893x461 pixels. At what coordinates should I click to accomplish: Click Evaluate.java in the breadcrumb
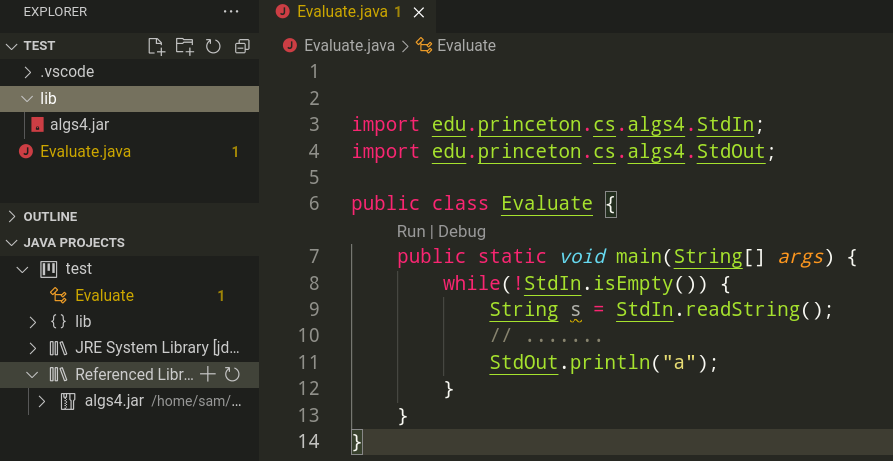[349, 46]
